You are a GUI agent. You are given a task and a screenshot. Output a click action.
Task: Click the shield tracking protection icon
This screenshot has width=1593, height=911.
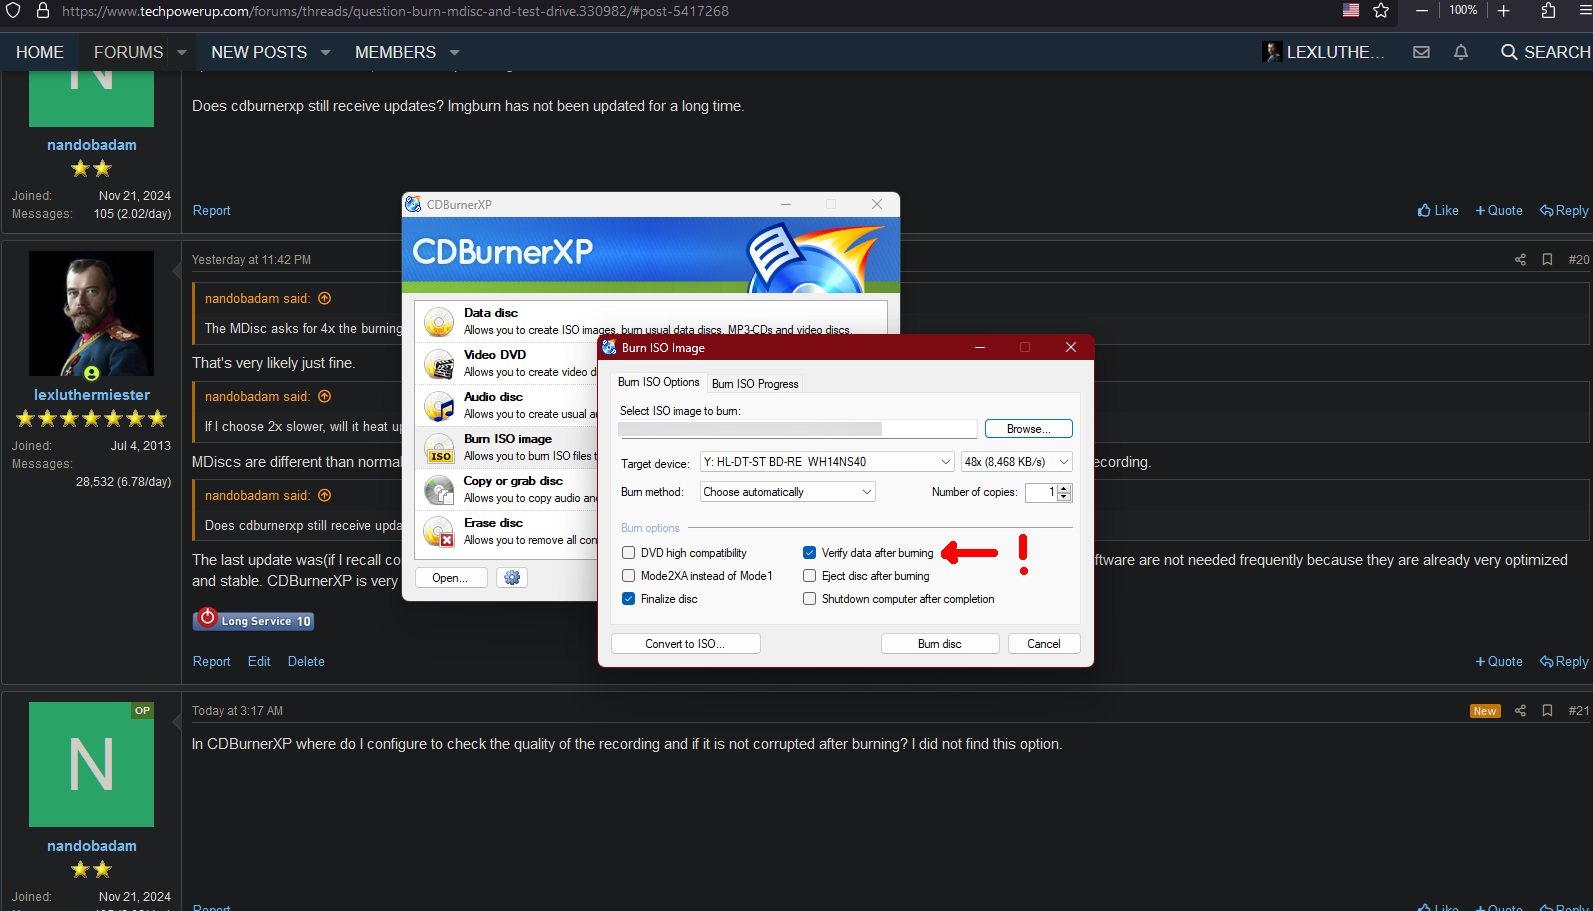13,11
